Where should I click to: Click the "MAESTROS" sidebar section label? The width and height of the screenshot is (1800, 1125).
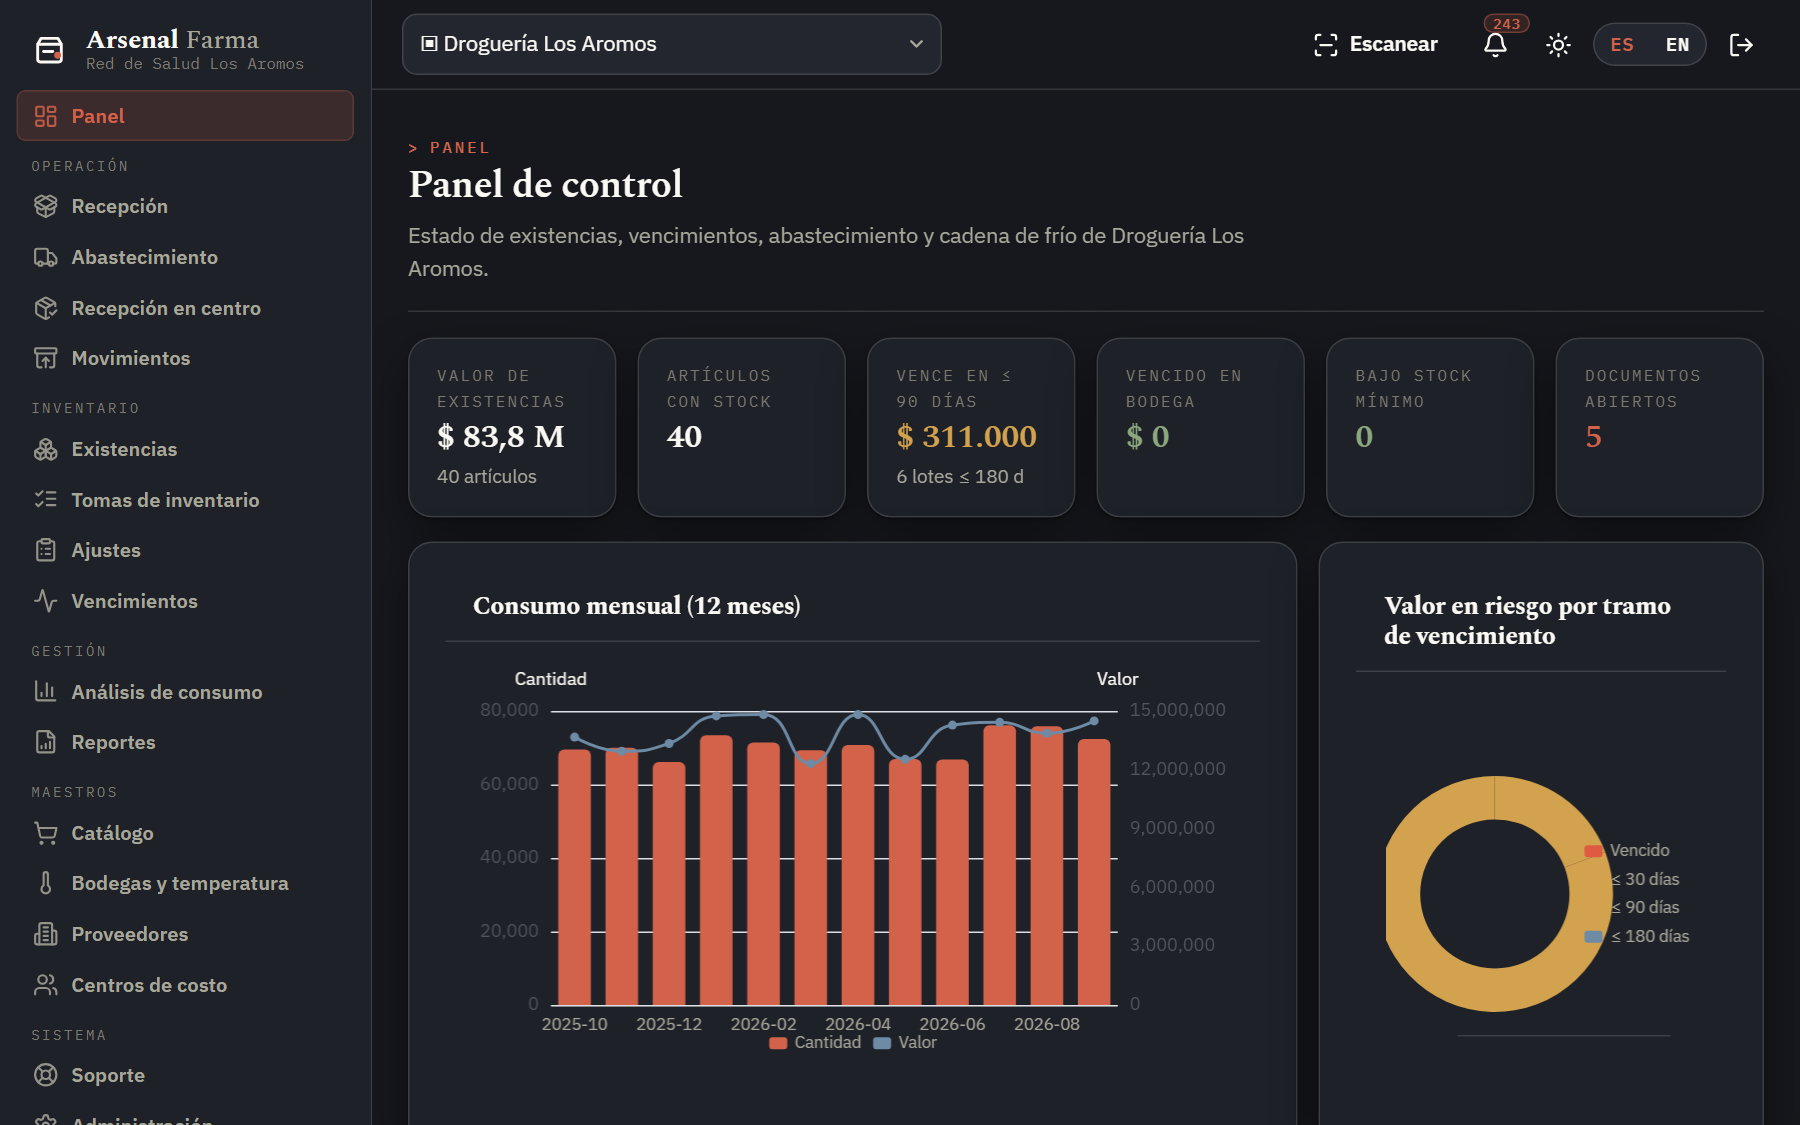pos(75,792)
